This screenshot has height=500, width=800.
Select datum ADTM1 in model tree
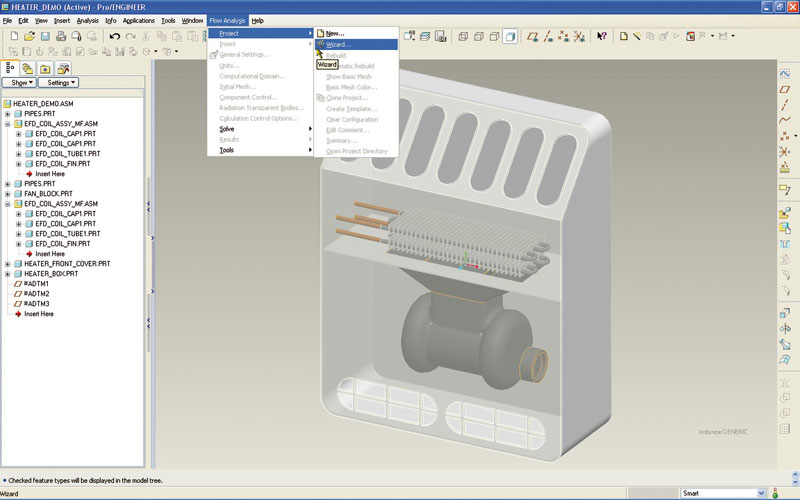[36, 284]
